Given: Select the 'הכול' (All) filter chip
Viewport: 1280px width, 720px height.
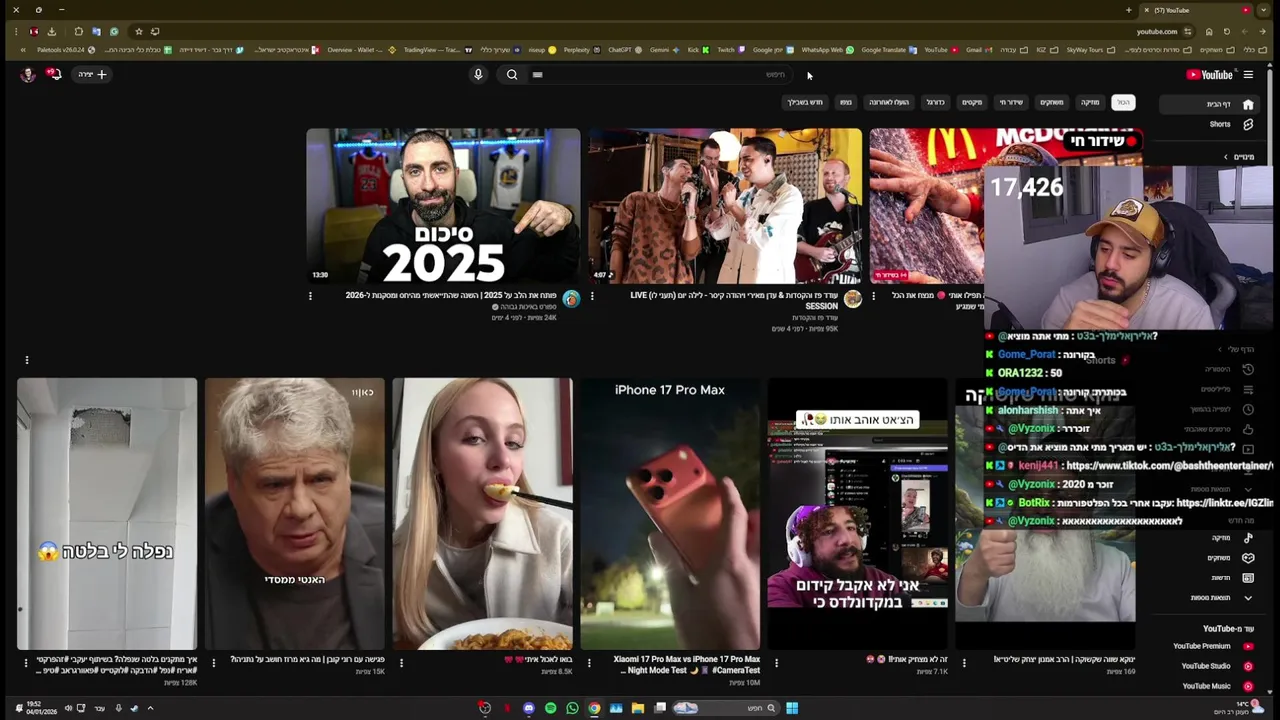Looking at the screenshot, I should 1123,102.
